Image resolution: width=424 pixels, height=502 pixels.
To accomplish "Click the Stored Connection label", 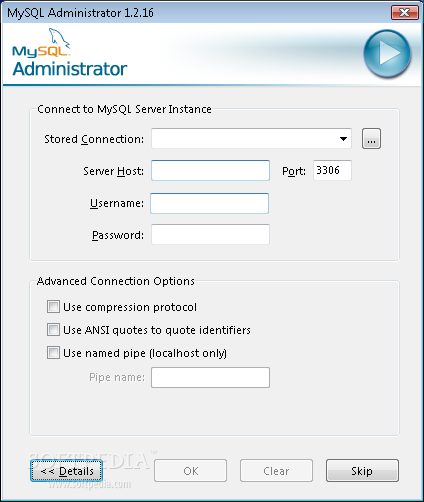I will 94,139.
